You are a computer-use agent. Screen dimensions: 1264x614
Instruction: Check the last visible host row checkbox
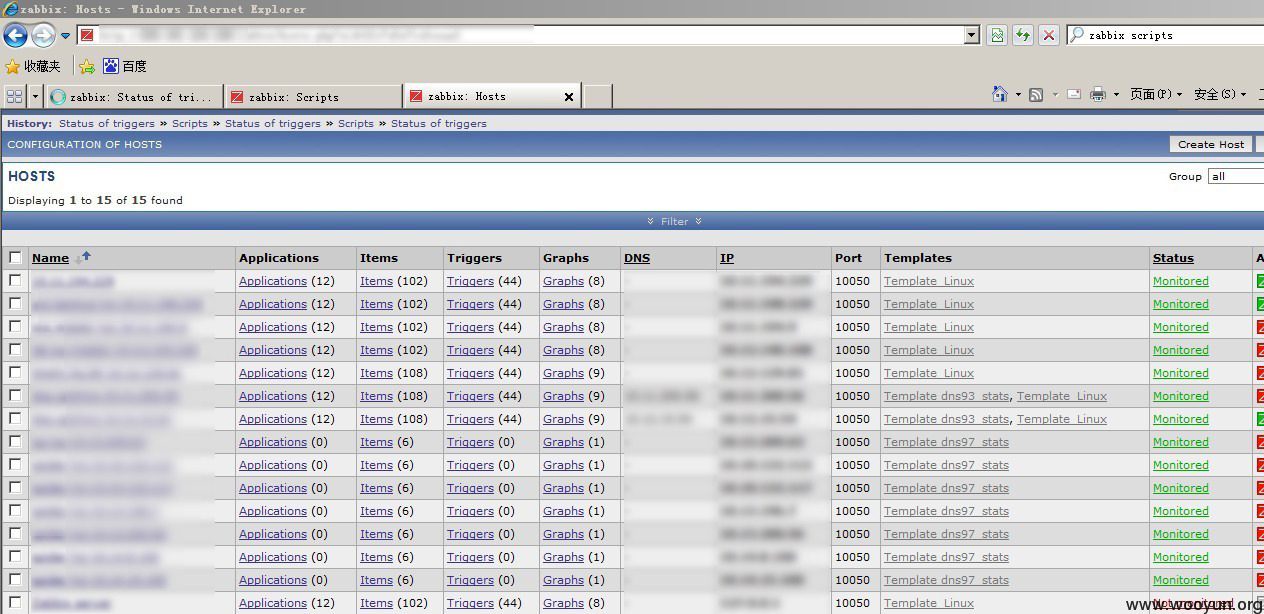point(15,602)
